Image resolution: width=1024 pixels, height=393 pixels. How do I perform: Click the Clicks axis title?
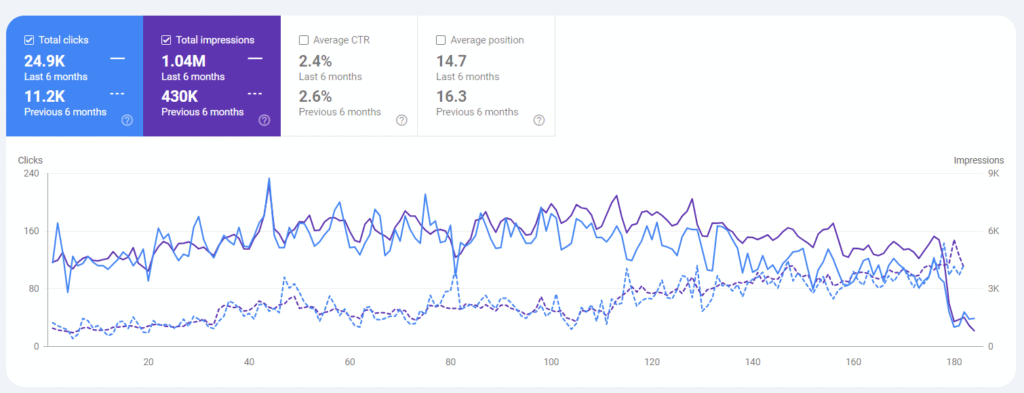click(29, 160)
